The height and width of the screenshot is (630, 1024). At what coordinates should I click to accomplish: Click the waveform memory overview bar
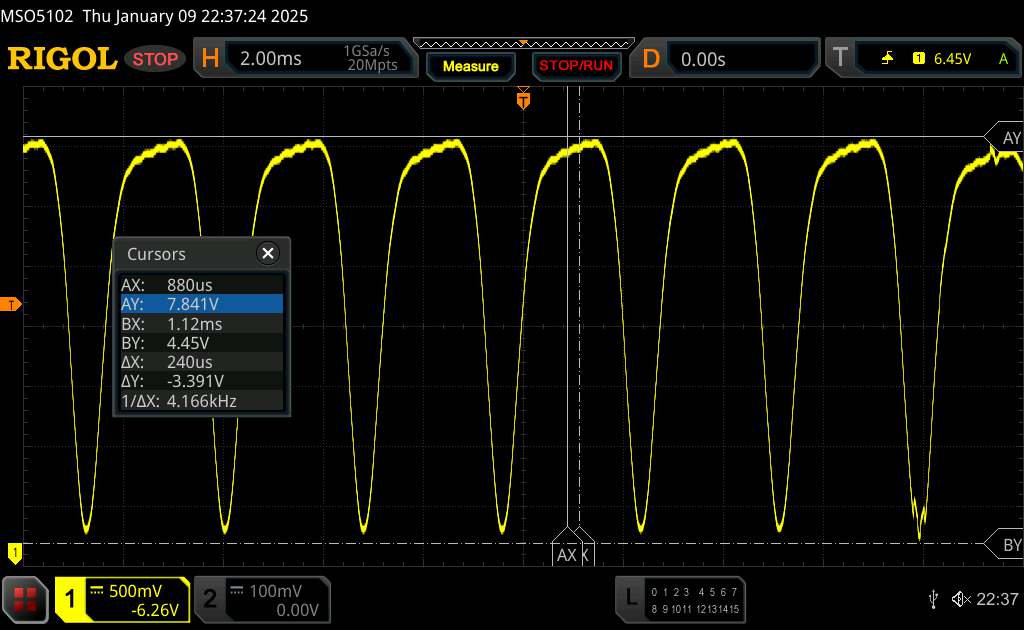point(522,44)
